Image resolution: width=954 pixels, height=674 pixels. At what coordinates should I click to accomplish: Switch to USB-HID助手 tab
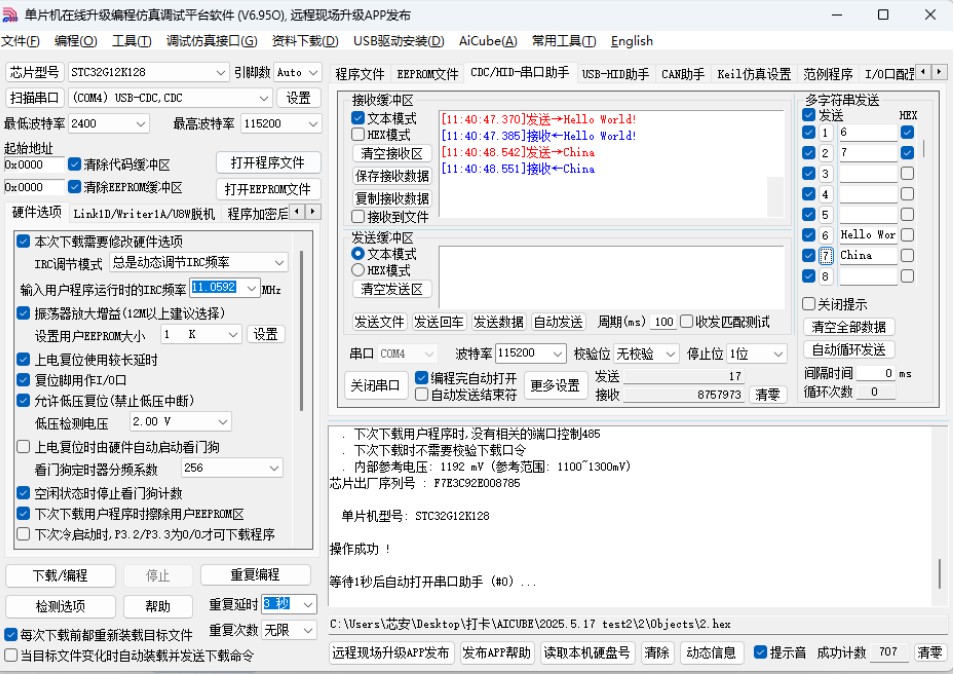615,74
